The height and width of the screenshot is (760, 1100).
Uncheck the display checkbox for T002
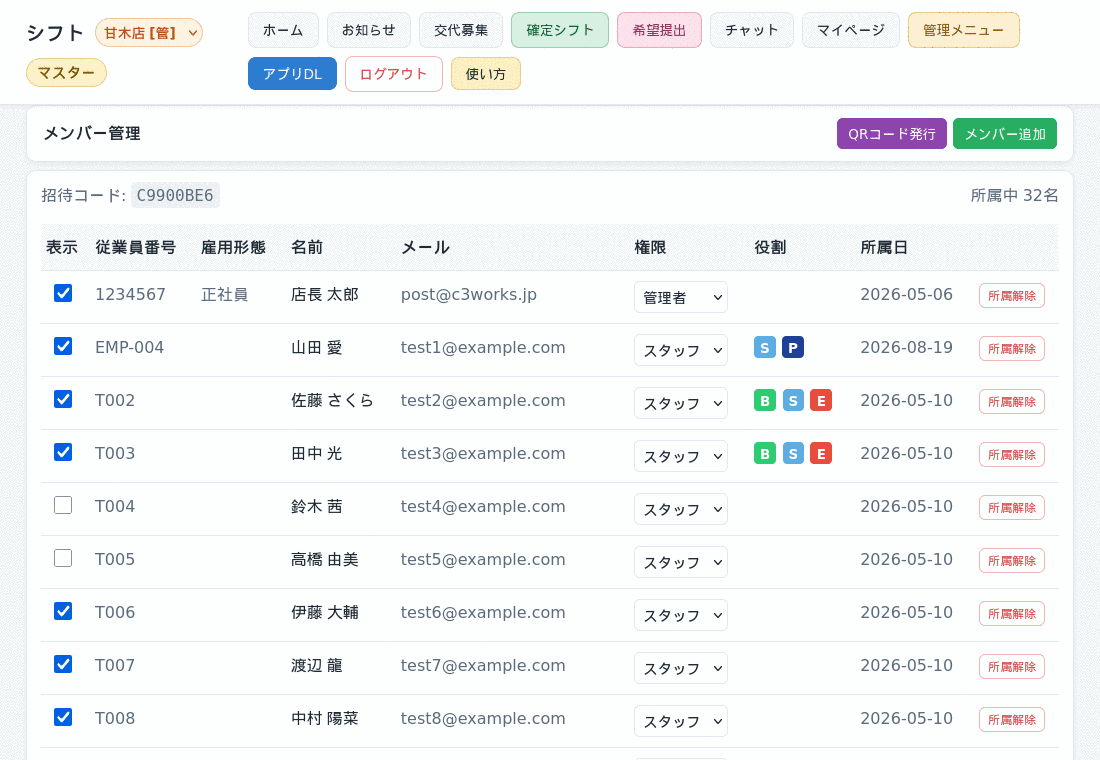(63, 399)
